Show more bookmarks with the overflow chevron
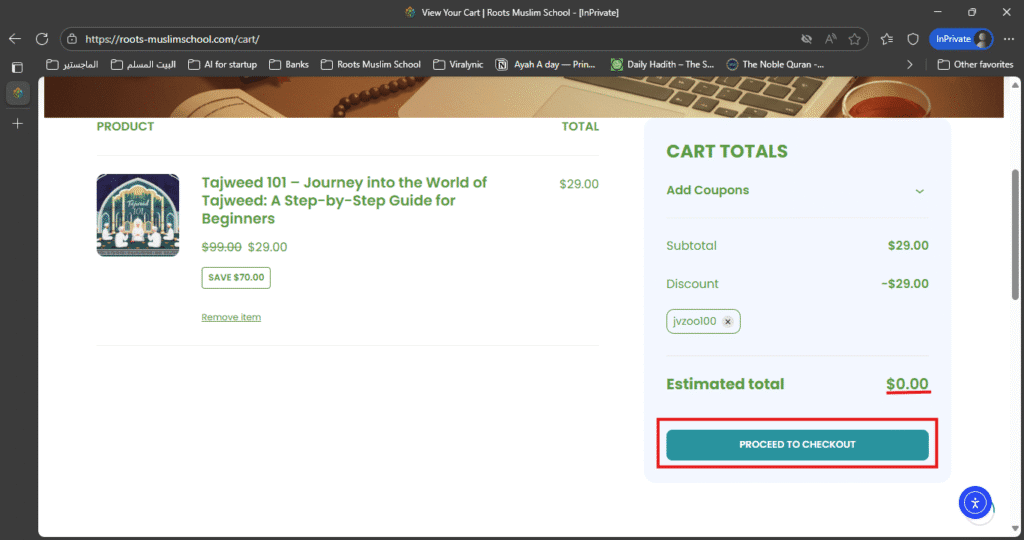1024x540 pixels. pyautogui.click(x=909, y=65)
